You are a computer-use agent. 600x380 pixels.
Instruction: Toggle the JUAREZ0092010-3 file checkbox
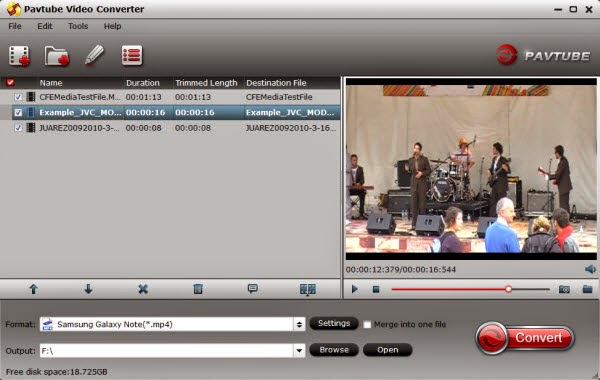pyautogui.click(x=18, y=128)
